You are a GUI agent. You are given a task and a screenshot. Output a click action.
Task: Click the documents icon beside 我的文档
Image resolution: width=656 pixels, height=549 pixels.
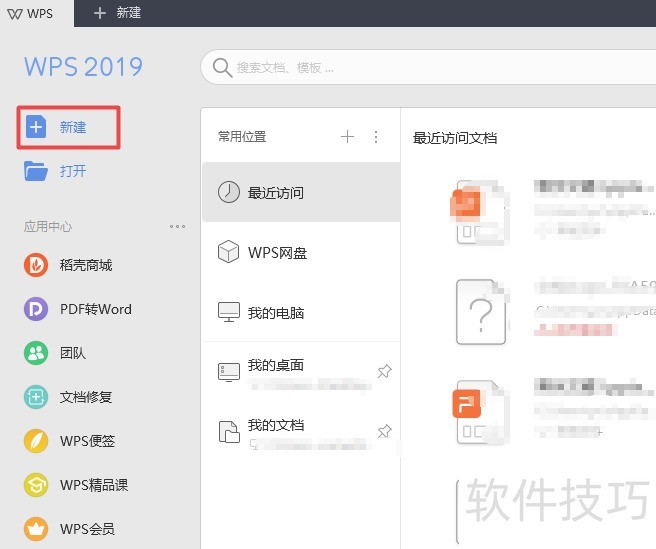coord(229,431)
